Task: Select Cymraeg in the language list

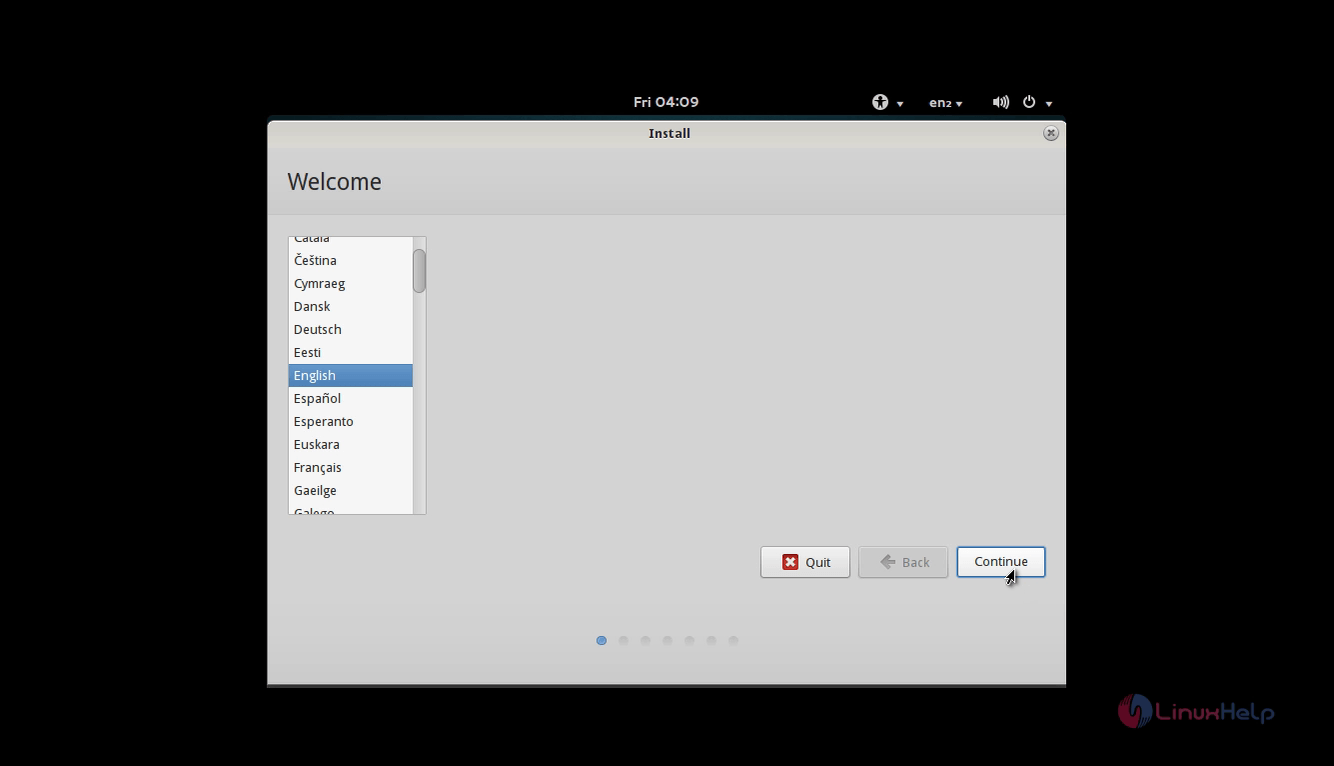Action: click(x=350, y=283)
